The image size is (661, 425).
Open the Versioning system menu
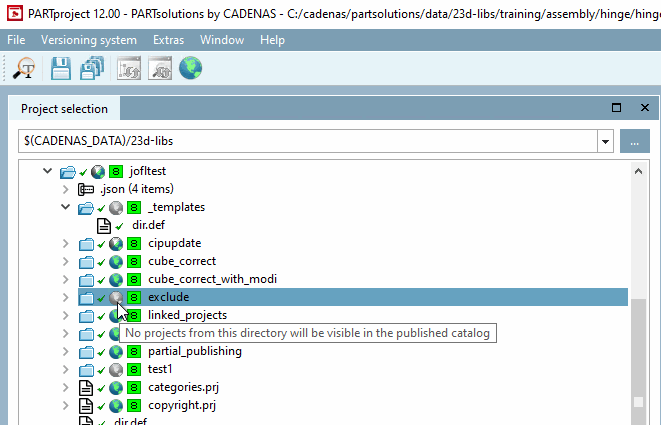click(89, 40)
